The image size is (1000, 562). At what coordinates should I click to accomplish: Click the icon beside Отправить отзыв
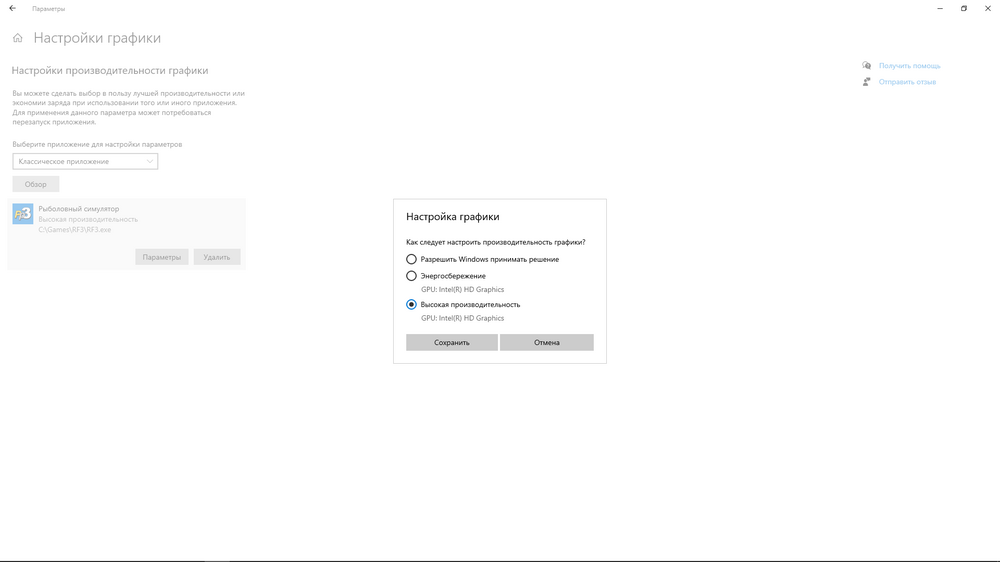click(x=867, y=82)
